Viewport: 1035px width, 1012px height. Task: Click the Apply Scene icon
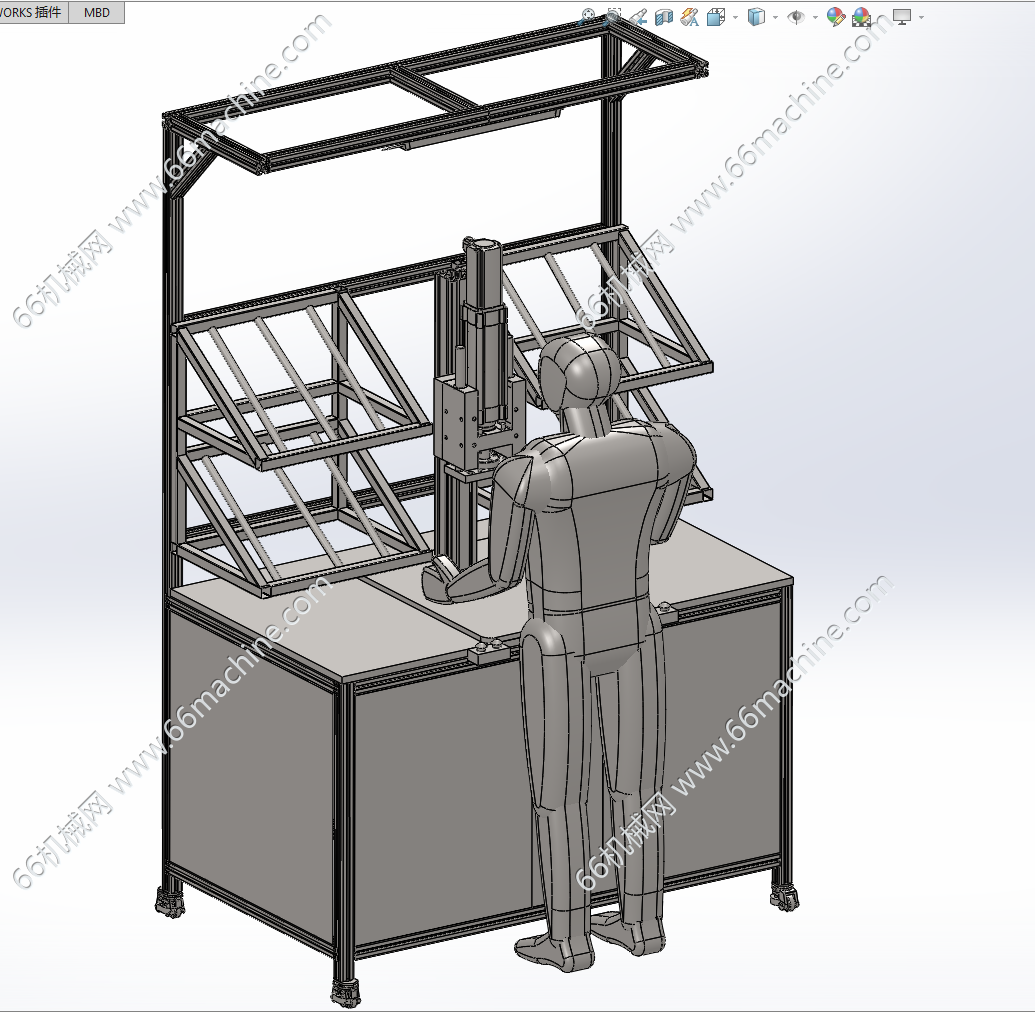861,17
